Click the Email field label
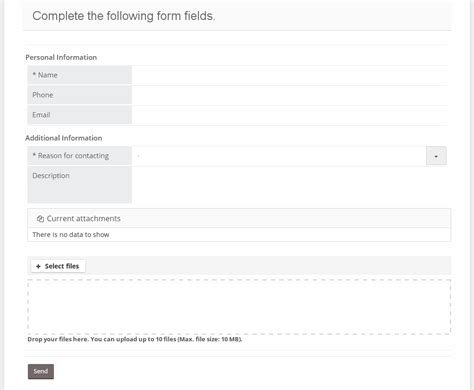Image resolution: width=474 pixels, height=390 pixels. pyautogui.click(x=41, y=115)
